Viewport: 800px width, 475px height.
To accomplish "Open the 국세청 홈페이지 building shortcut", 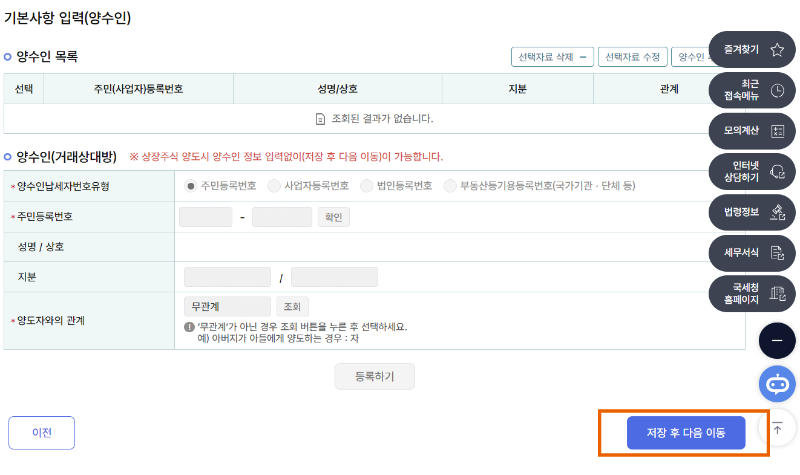I will pyautogui.click(x=752, y=293).
